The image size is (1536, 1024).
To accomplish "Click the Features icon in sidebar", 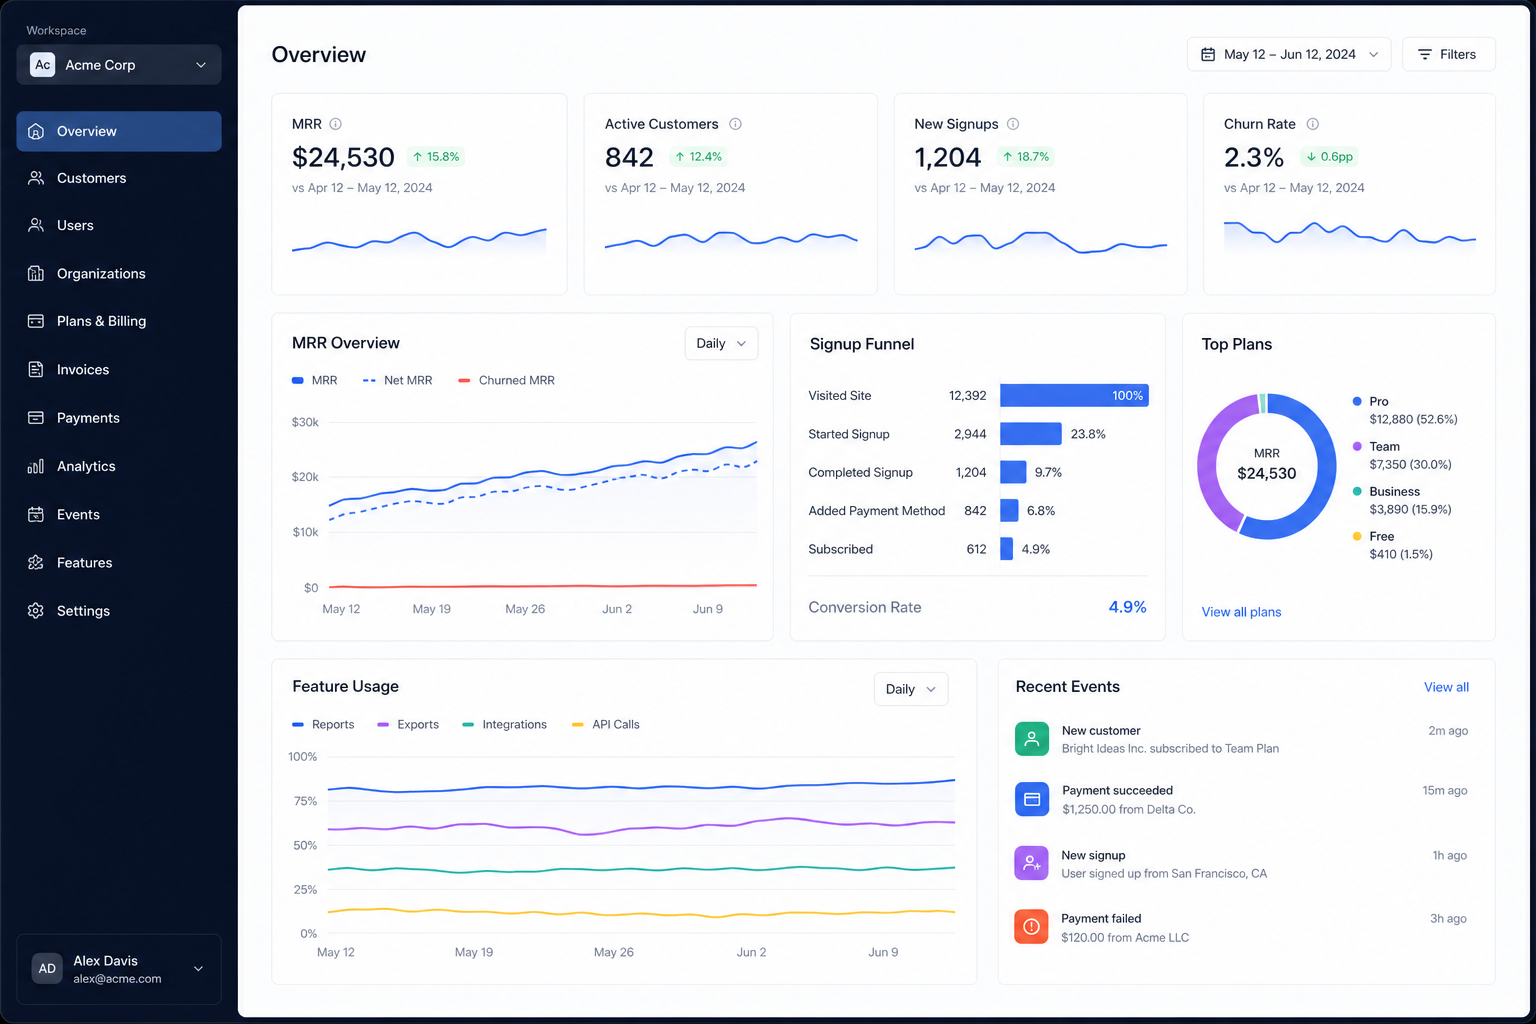I will pyautogui.click(x=36, y=562).
